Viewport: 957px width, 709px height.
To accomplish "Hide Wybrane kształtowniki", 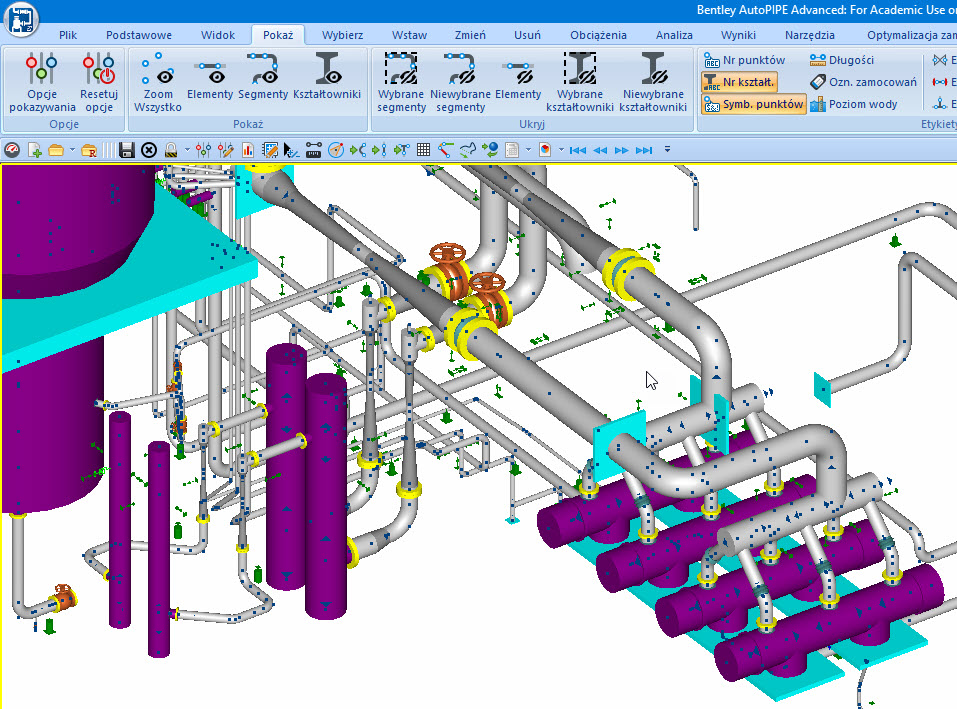I will [580, 82].
